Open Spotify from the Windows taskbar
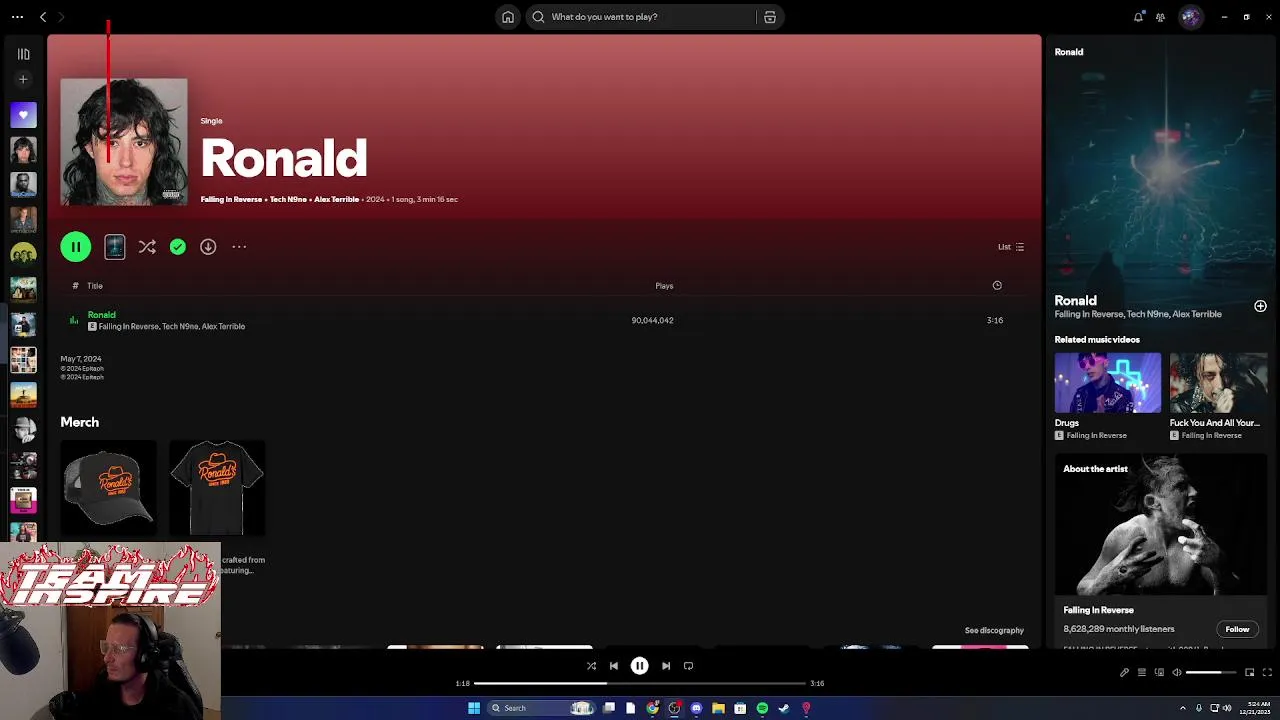The height and width of the screenshot is (720, 1280). (762, 708)
